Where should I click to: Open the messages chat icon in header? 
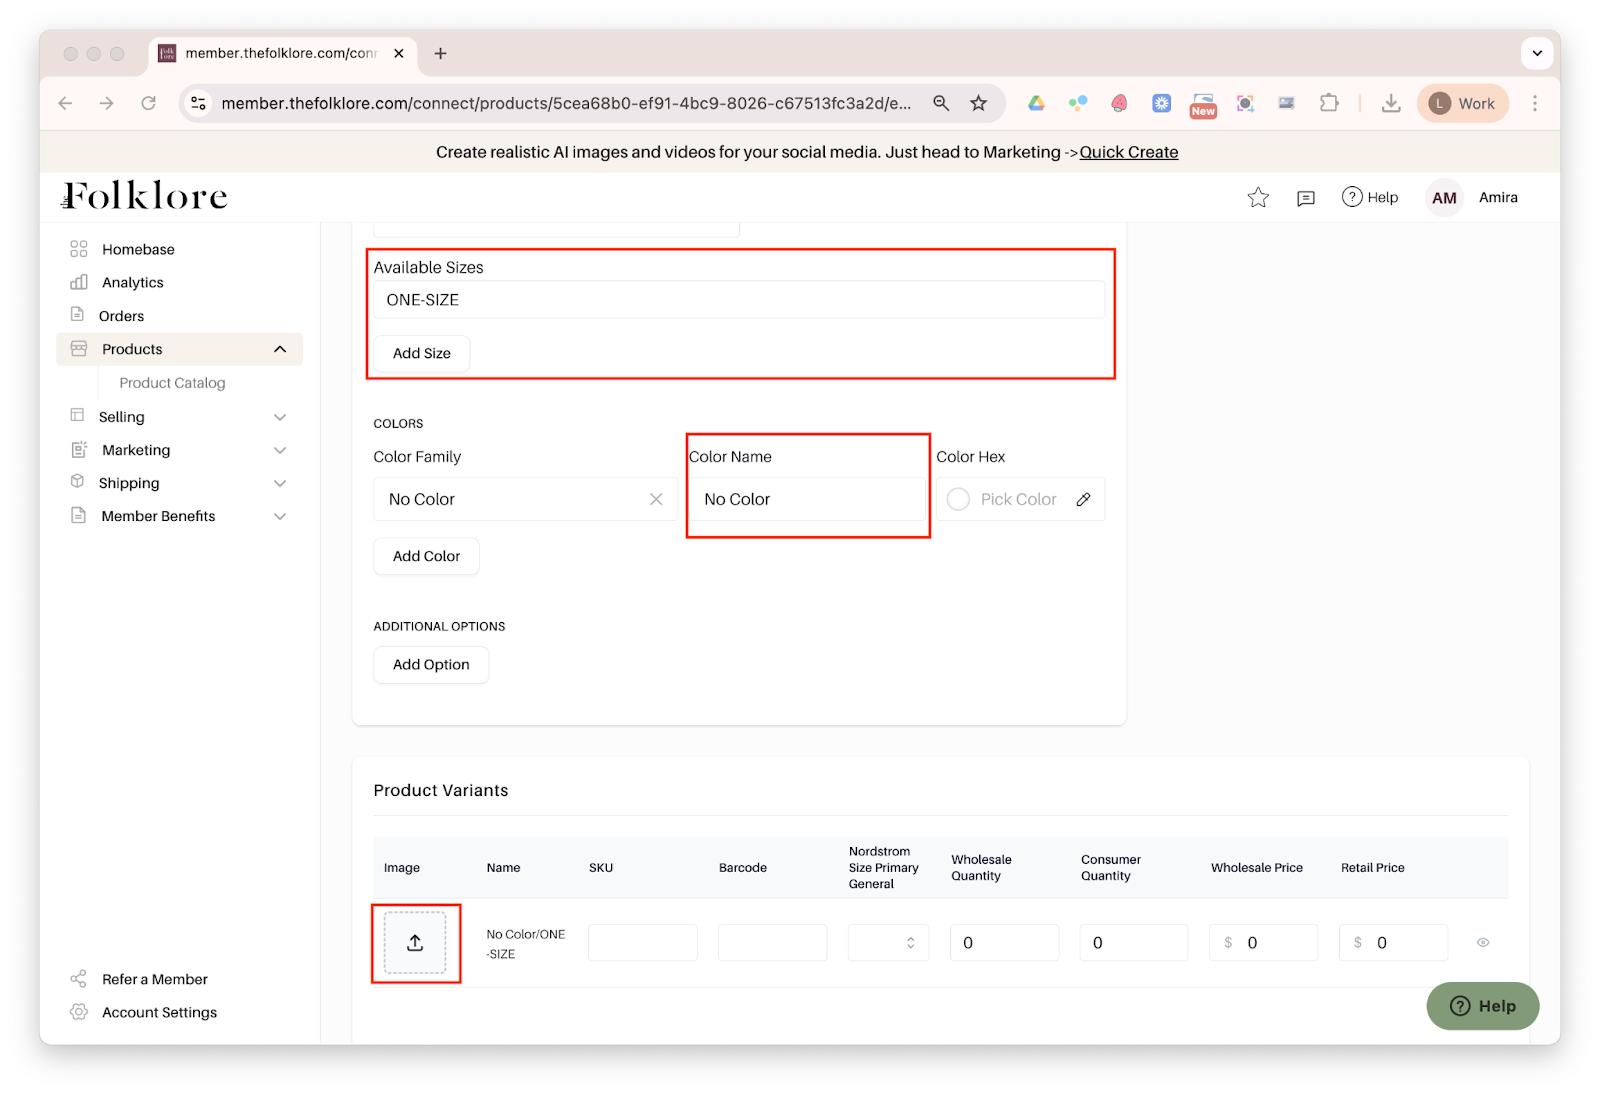click(1305, 198)
